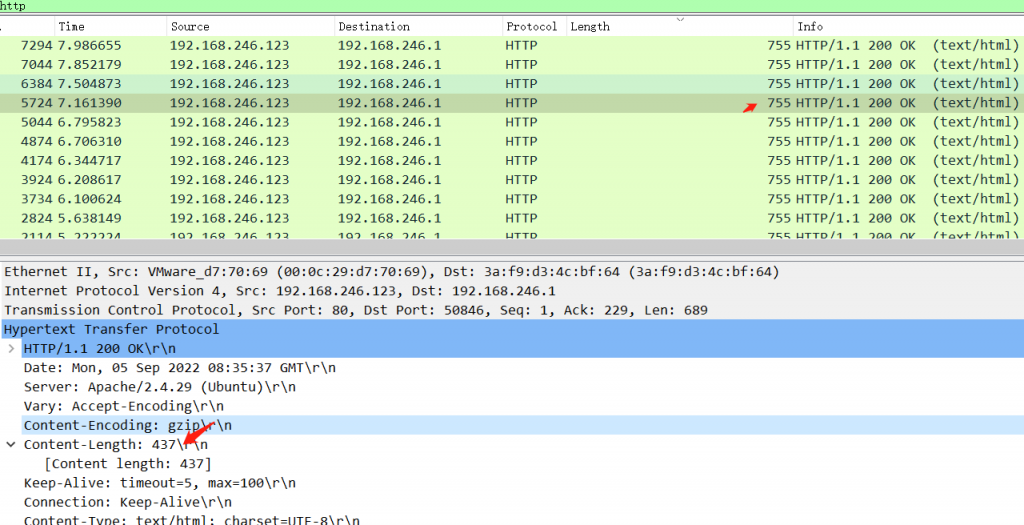The image size is (1024, 525).
Task: Select Internet Protocol Version 4 line
Action: click(512, 291)
